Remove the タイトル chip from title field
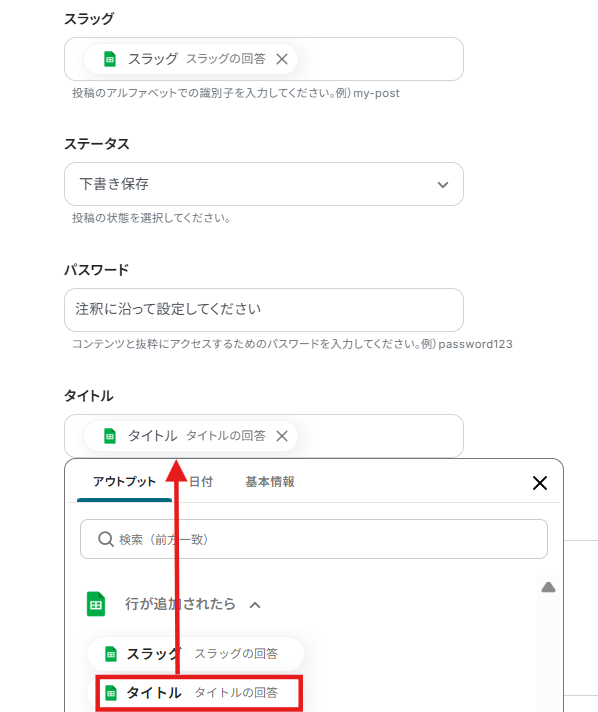Viewport: 598px width, 712px height. (282, 436)
